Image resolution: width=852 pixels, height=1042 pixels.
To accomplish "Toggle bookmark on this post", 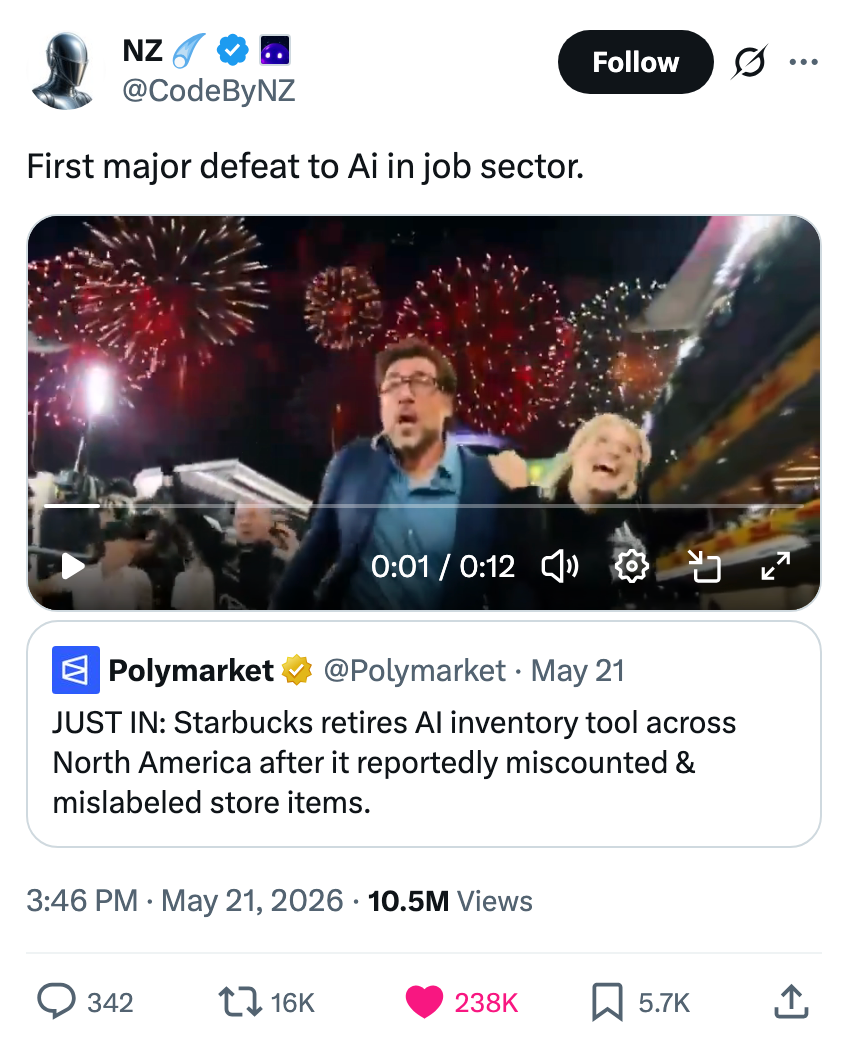I will [607, 1002].
